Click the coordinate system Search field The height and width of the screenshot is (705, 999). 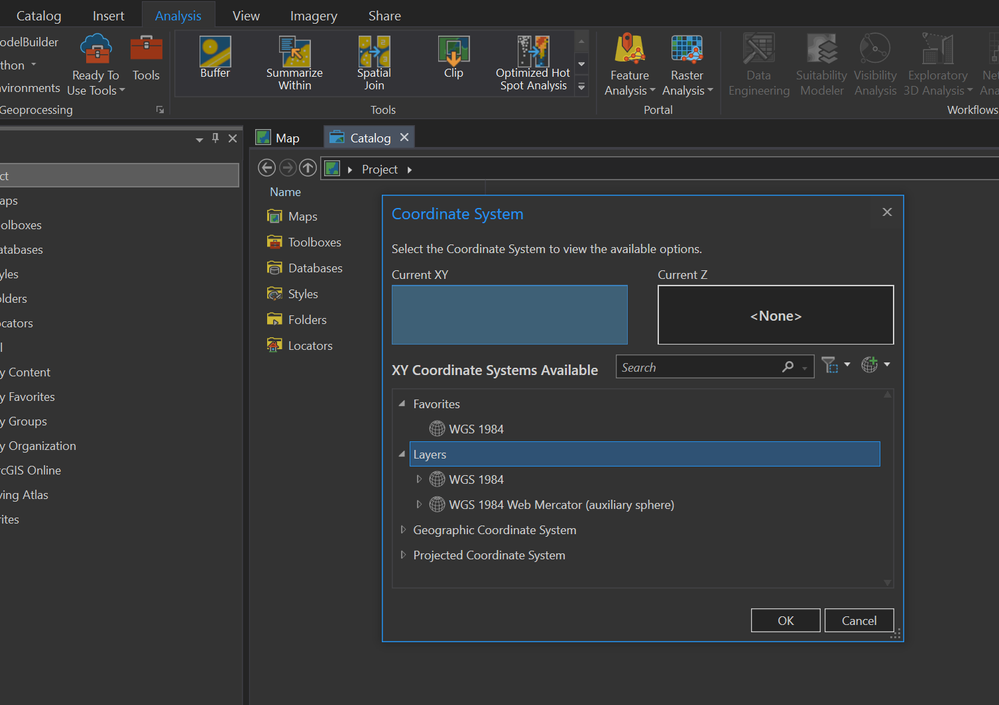point(698,367)
